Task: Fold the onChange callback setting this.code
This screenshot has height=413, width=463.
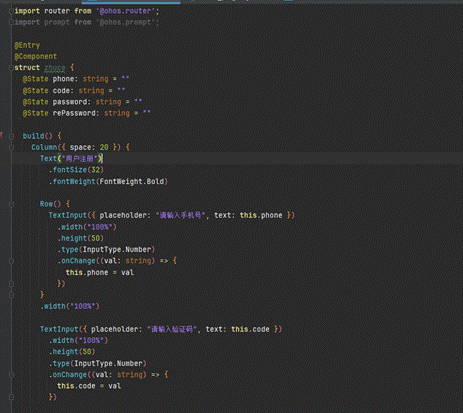Action: point(11,375)
